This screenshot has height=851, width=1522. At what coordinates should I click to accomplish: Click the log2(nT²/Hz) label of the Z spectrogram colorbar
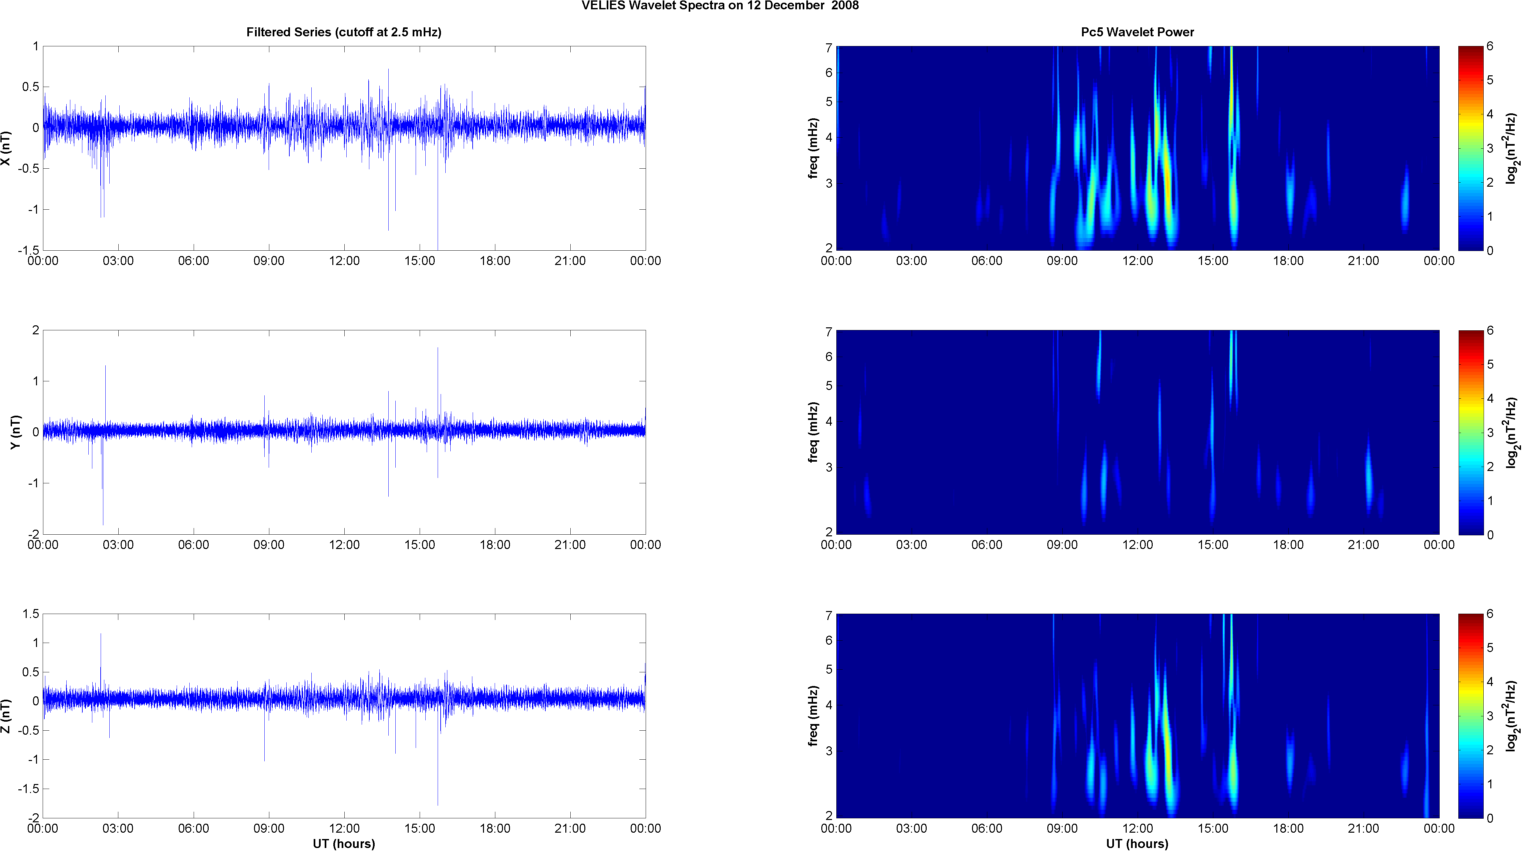click(1513, 716)
